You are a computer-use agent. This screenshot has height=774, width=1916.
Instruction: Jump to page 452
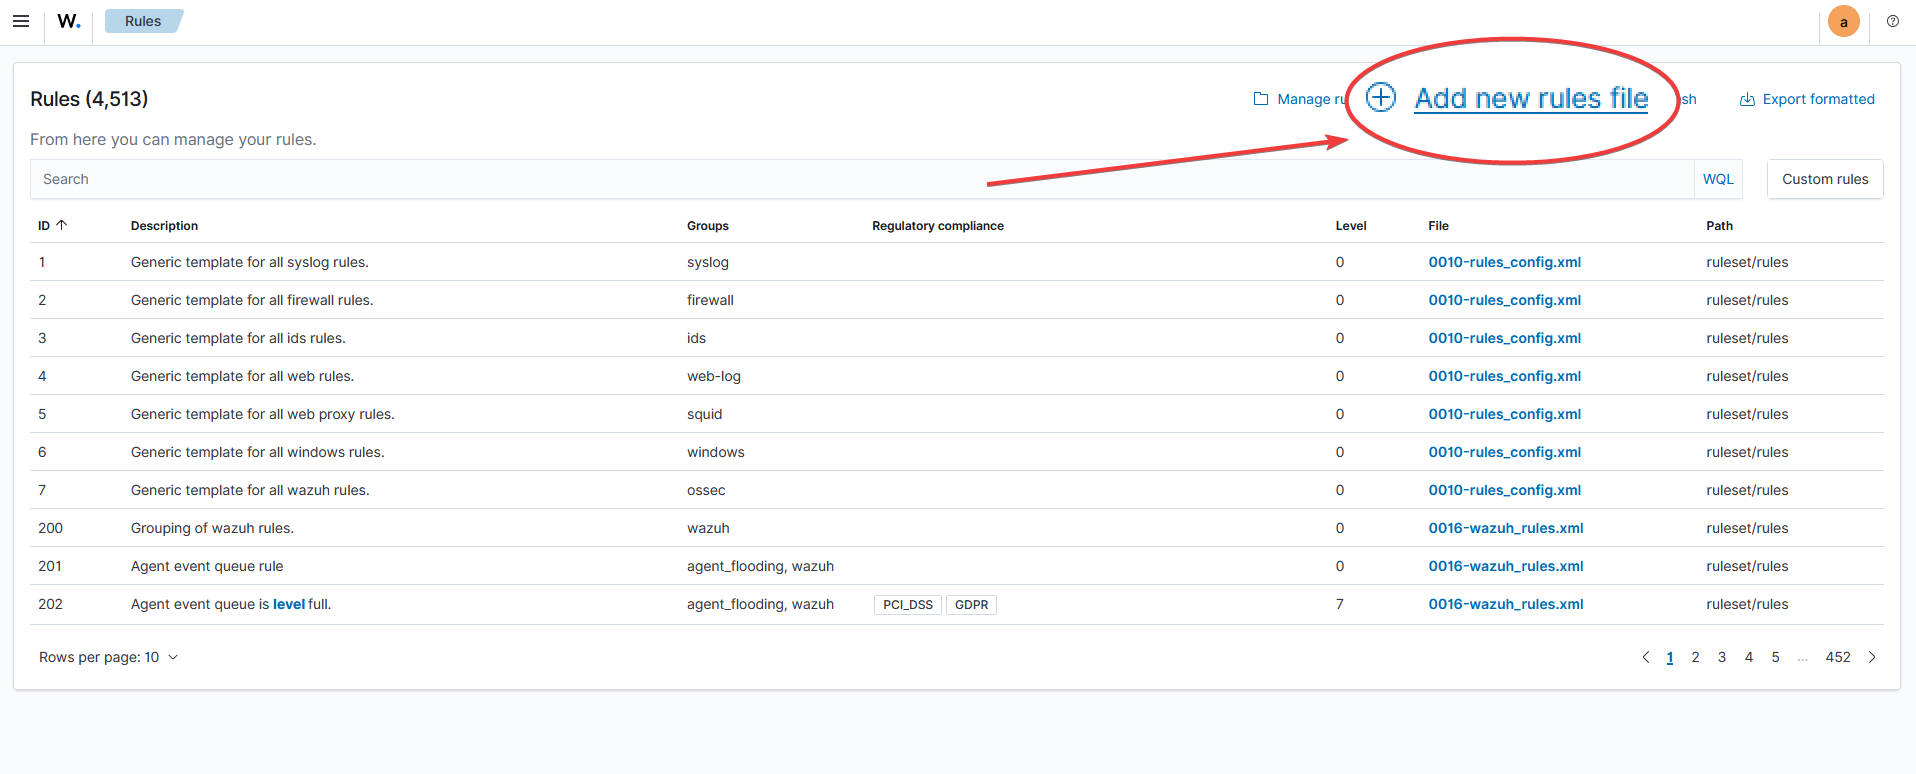pos(1837,657)
